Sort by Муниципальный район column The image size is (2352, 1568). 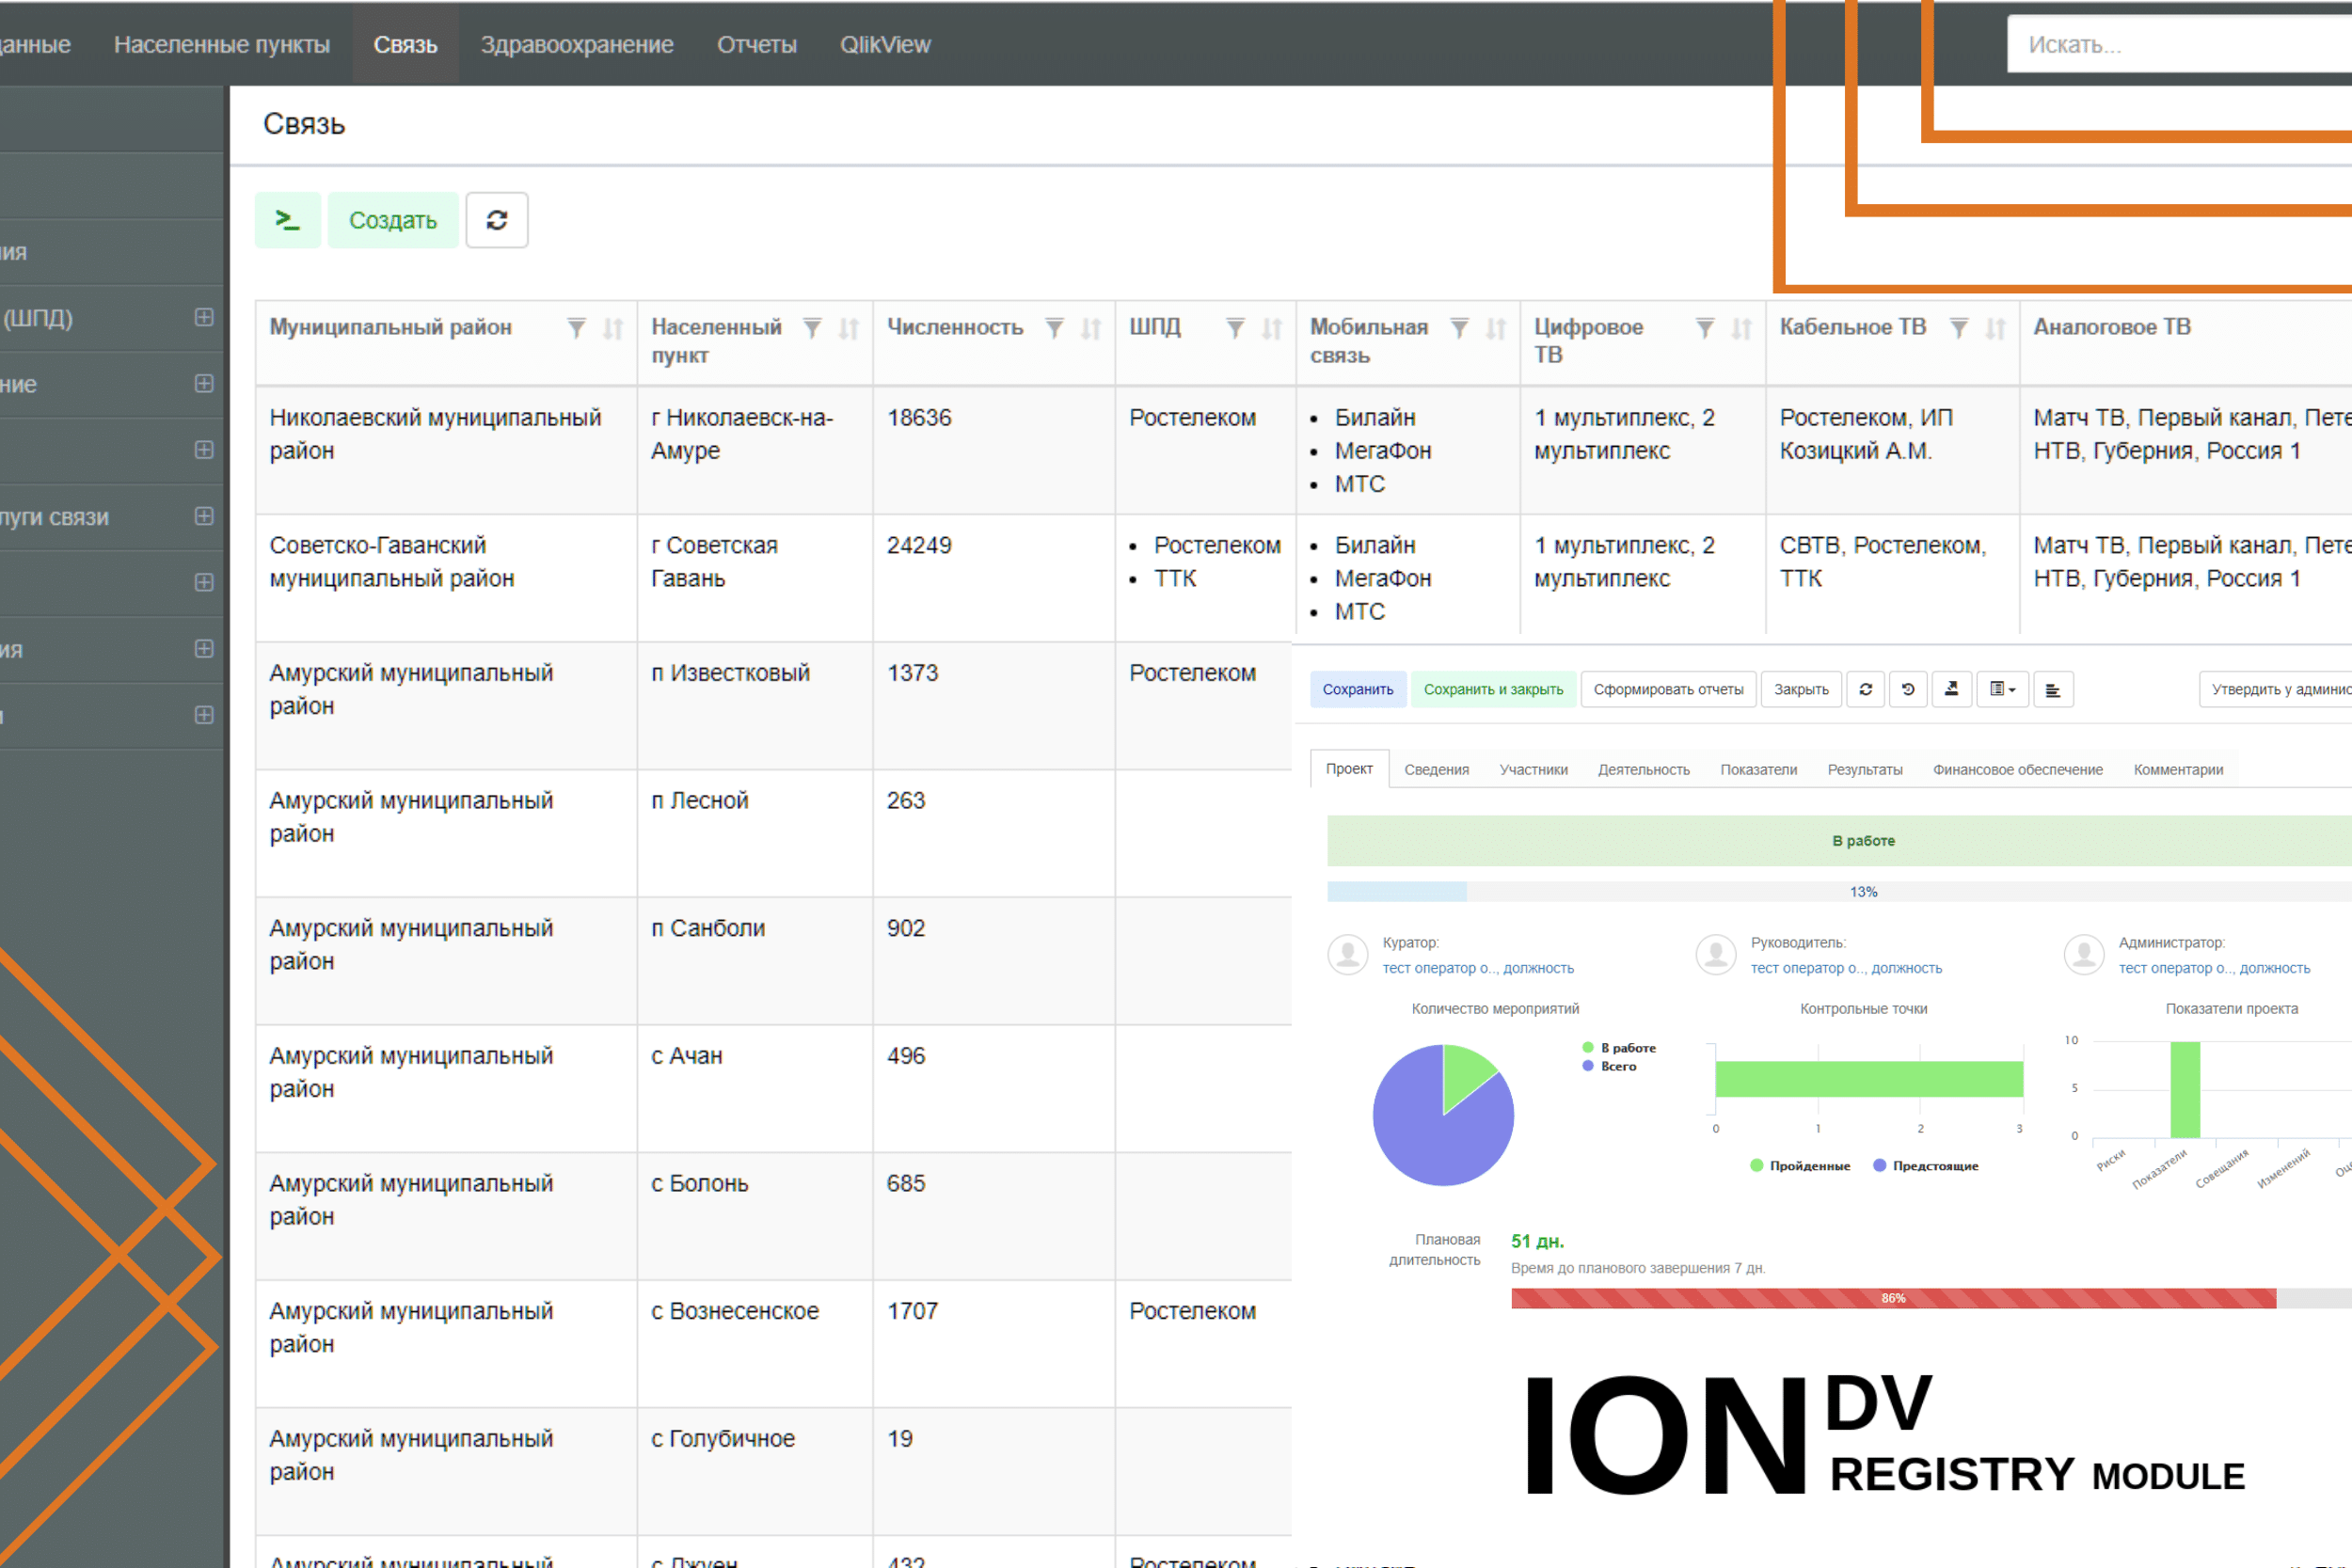point(613,328)
